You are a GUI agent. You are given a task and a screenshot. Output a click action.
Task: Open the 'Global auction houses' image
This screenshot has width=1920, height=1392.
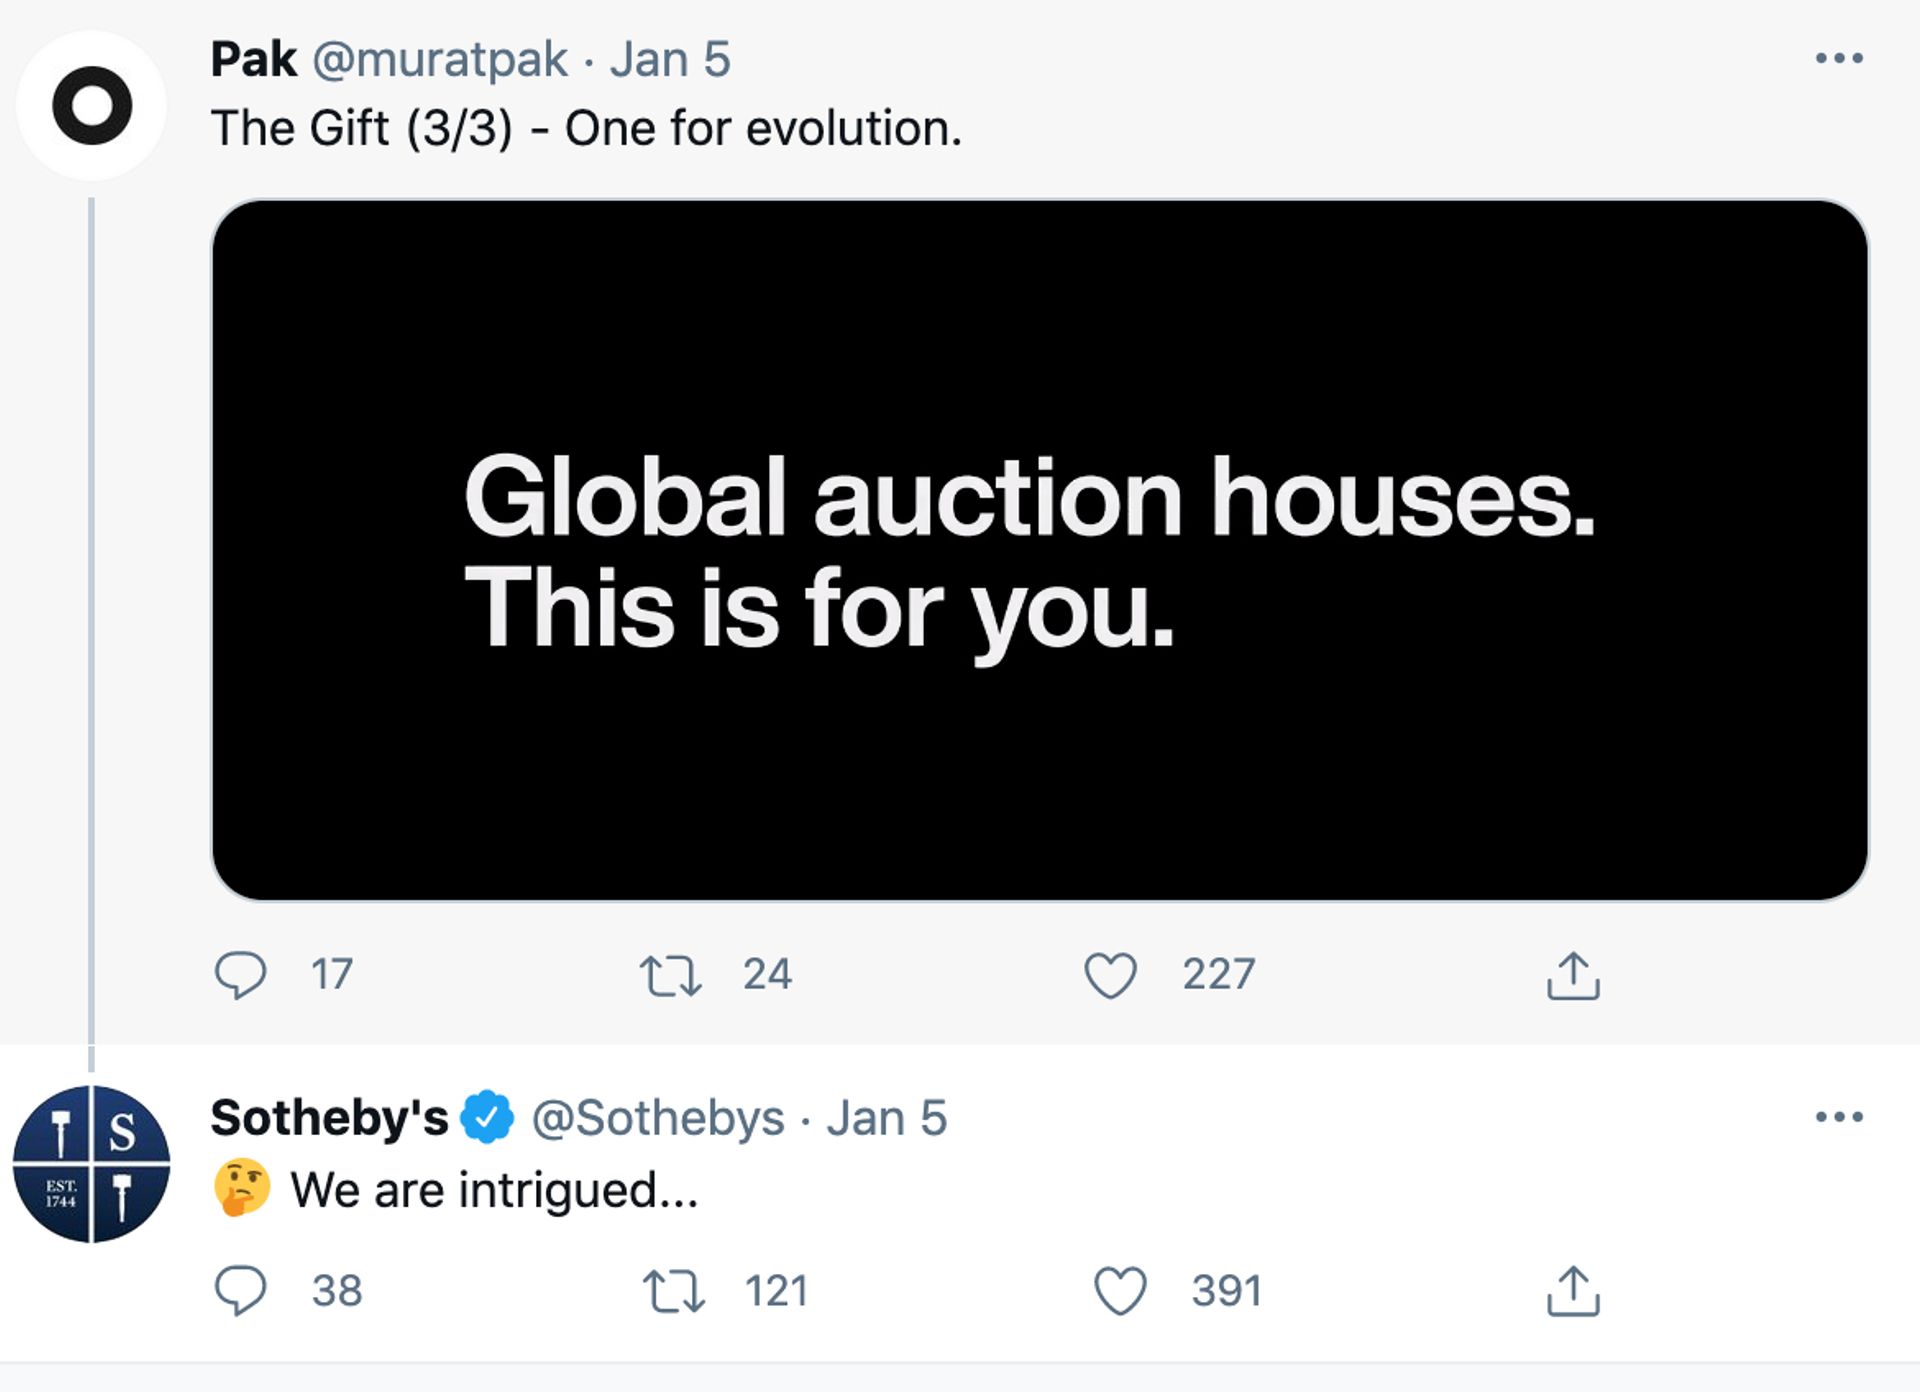click(x=1039, y=550)
